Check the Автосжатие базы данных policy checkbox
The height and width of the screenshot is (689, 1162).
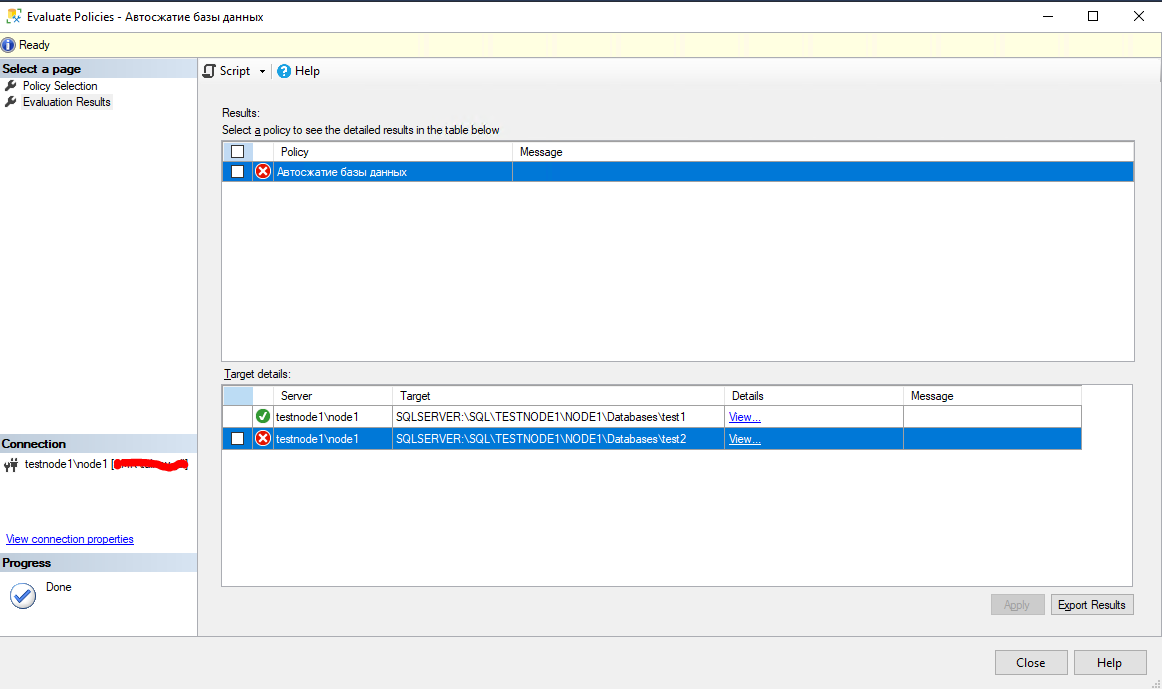[x=237, y=171]
